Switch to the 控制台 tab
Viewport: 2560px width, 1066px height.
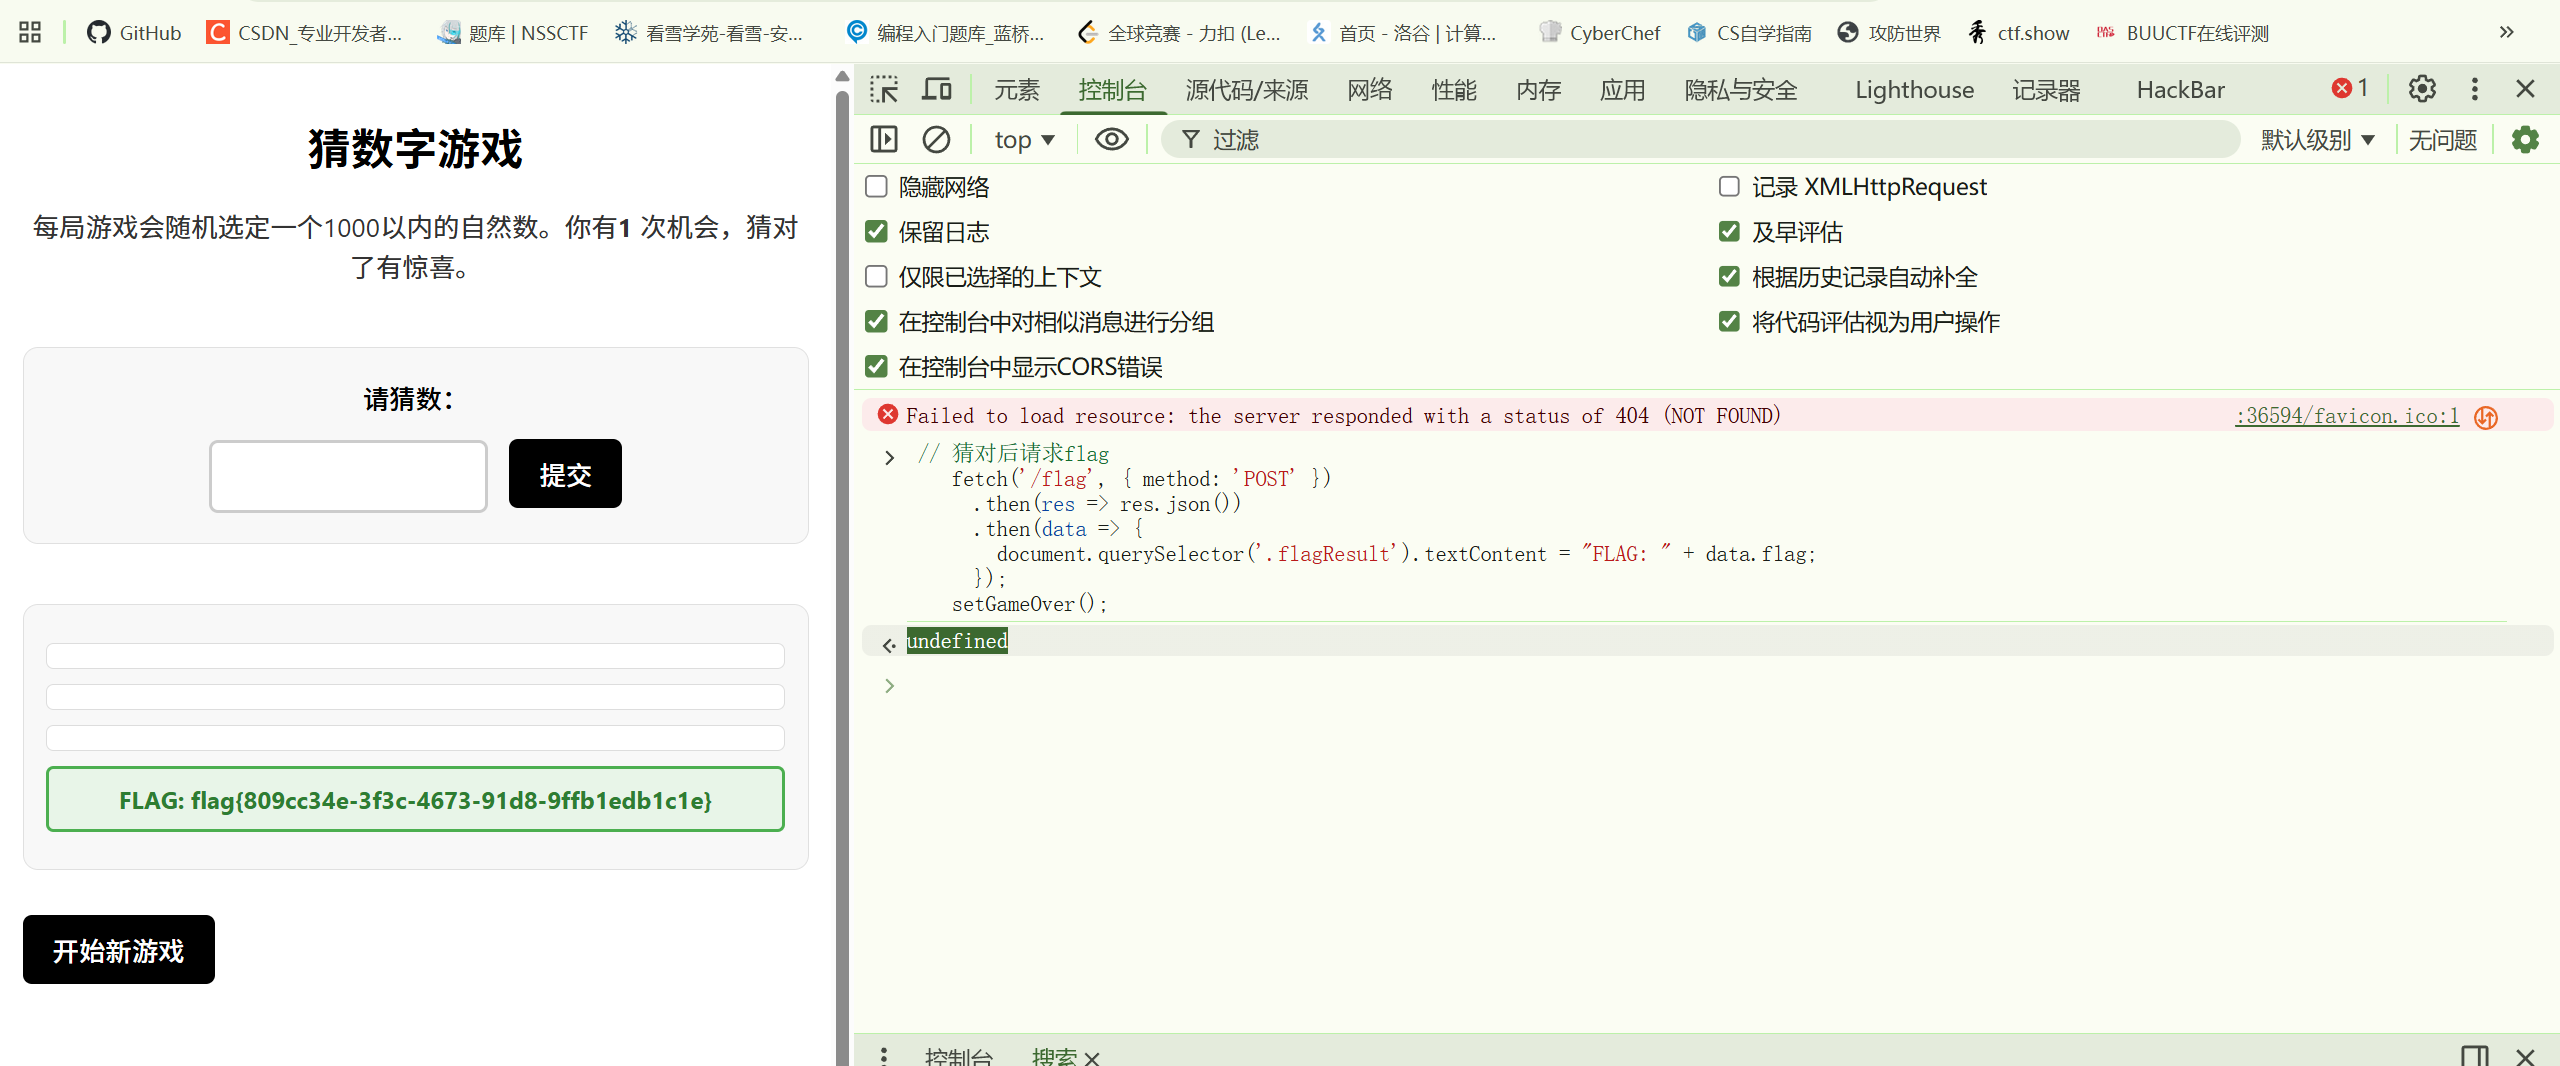coord(1113,90)
